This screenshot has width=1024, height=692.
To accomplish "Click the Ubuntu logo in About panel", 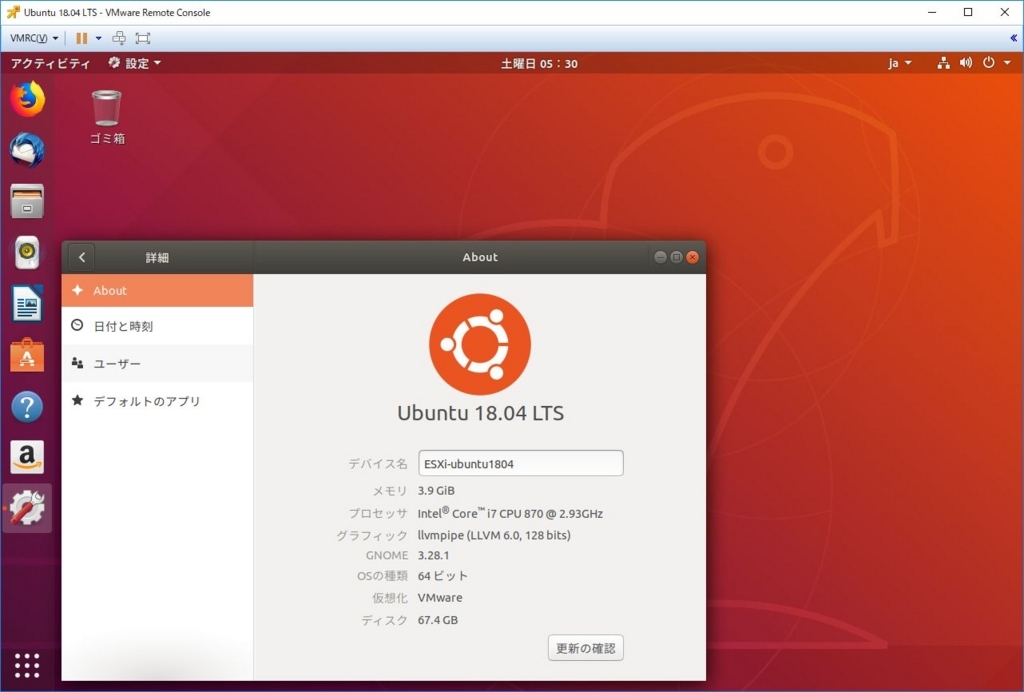I will point(480,344).
